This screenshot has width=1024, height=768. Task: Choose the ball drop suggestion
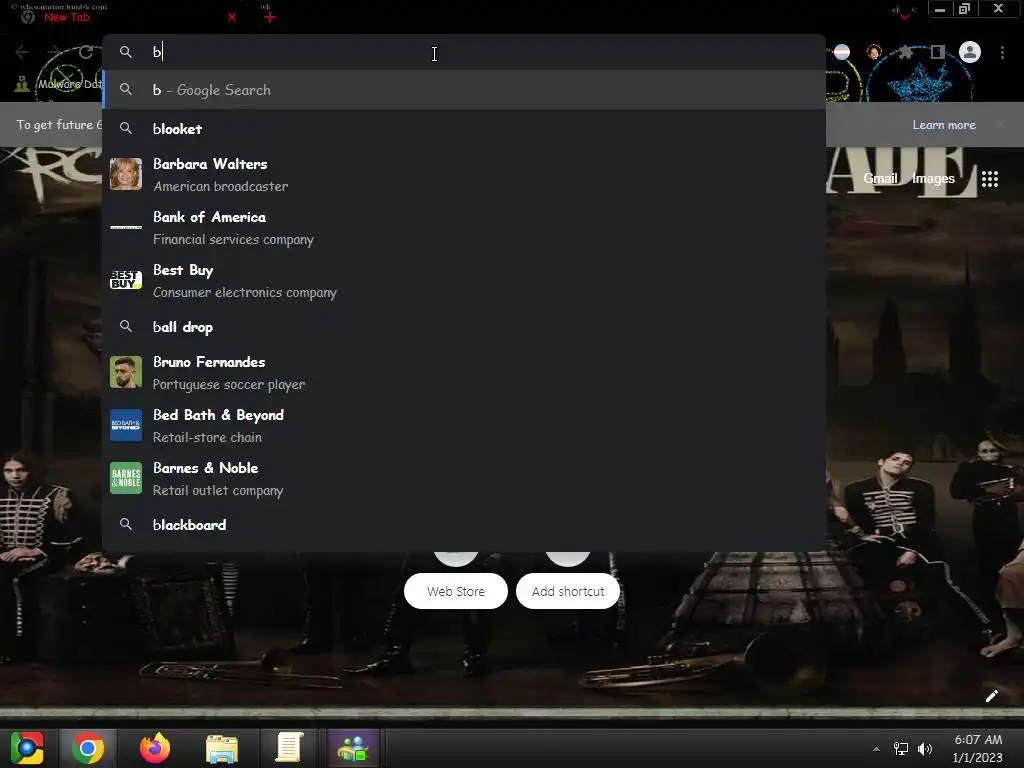(x=464, y=327)
